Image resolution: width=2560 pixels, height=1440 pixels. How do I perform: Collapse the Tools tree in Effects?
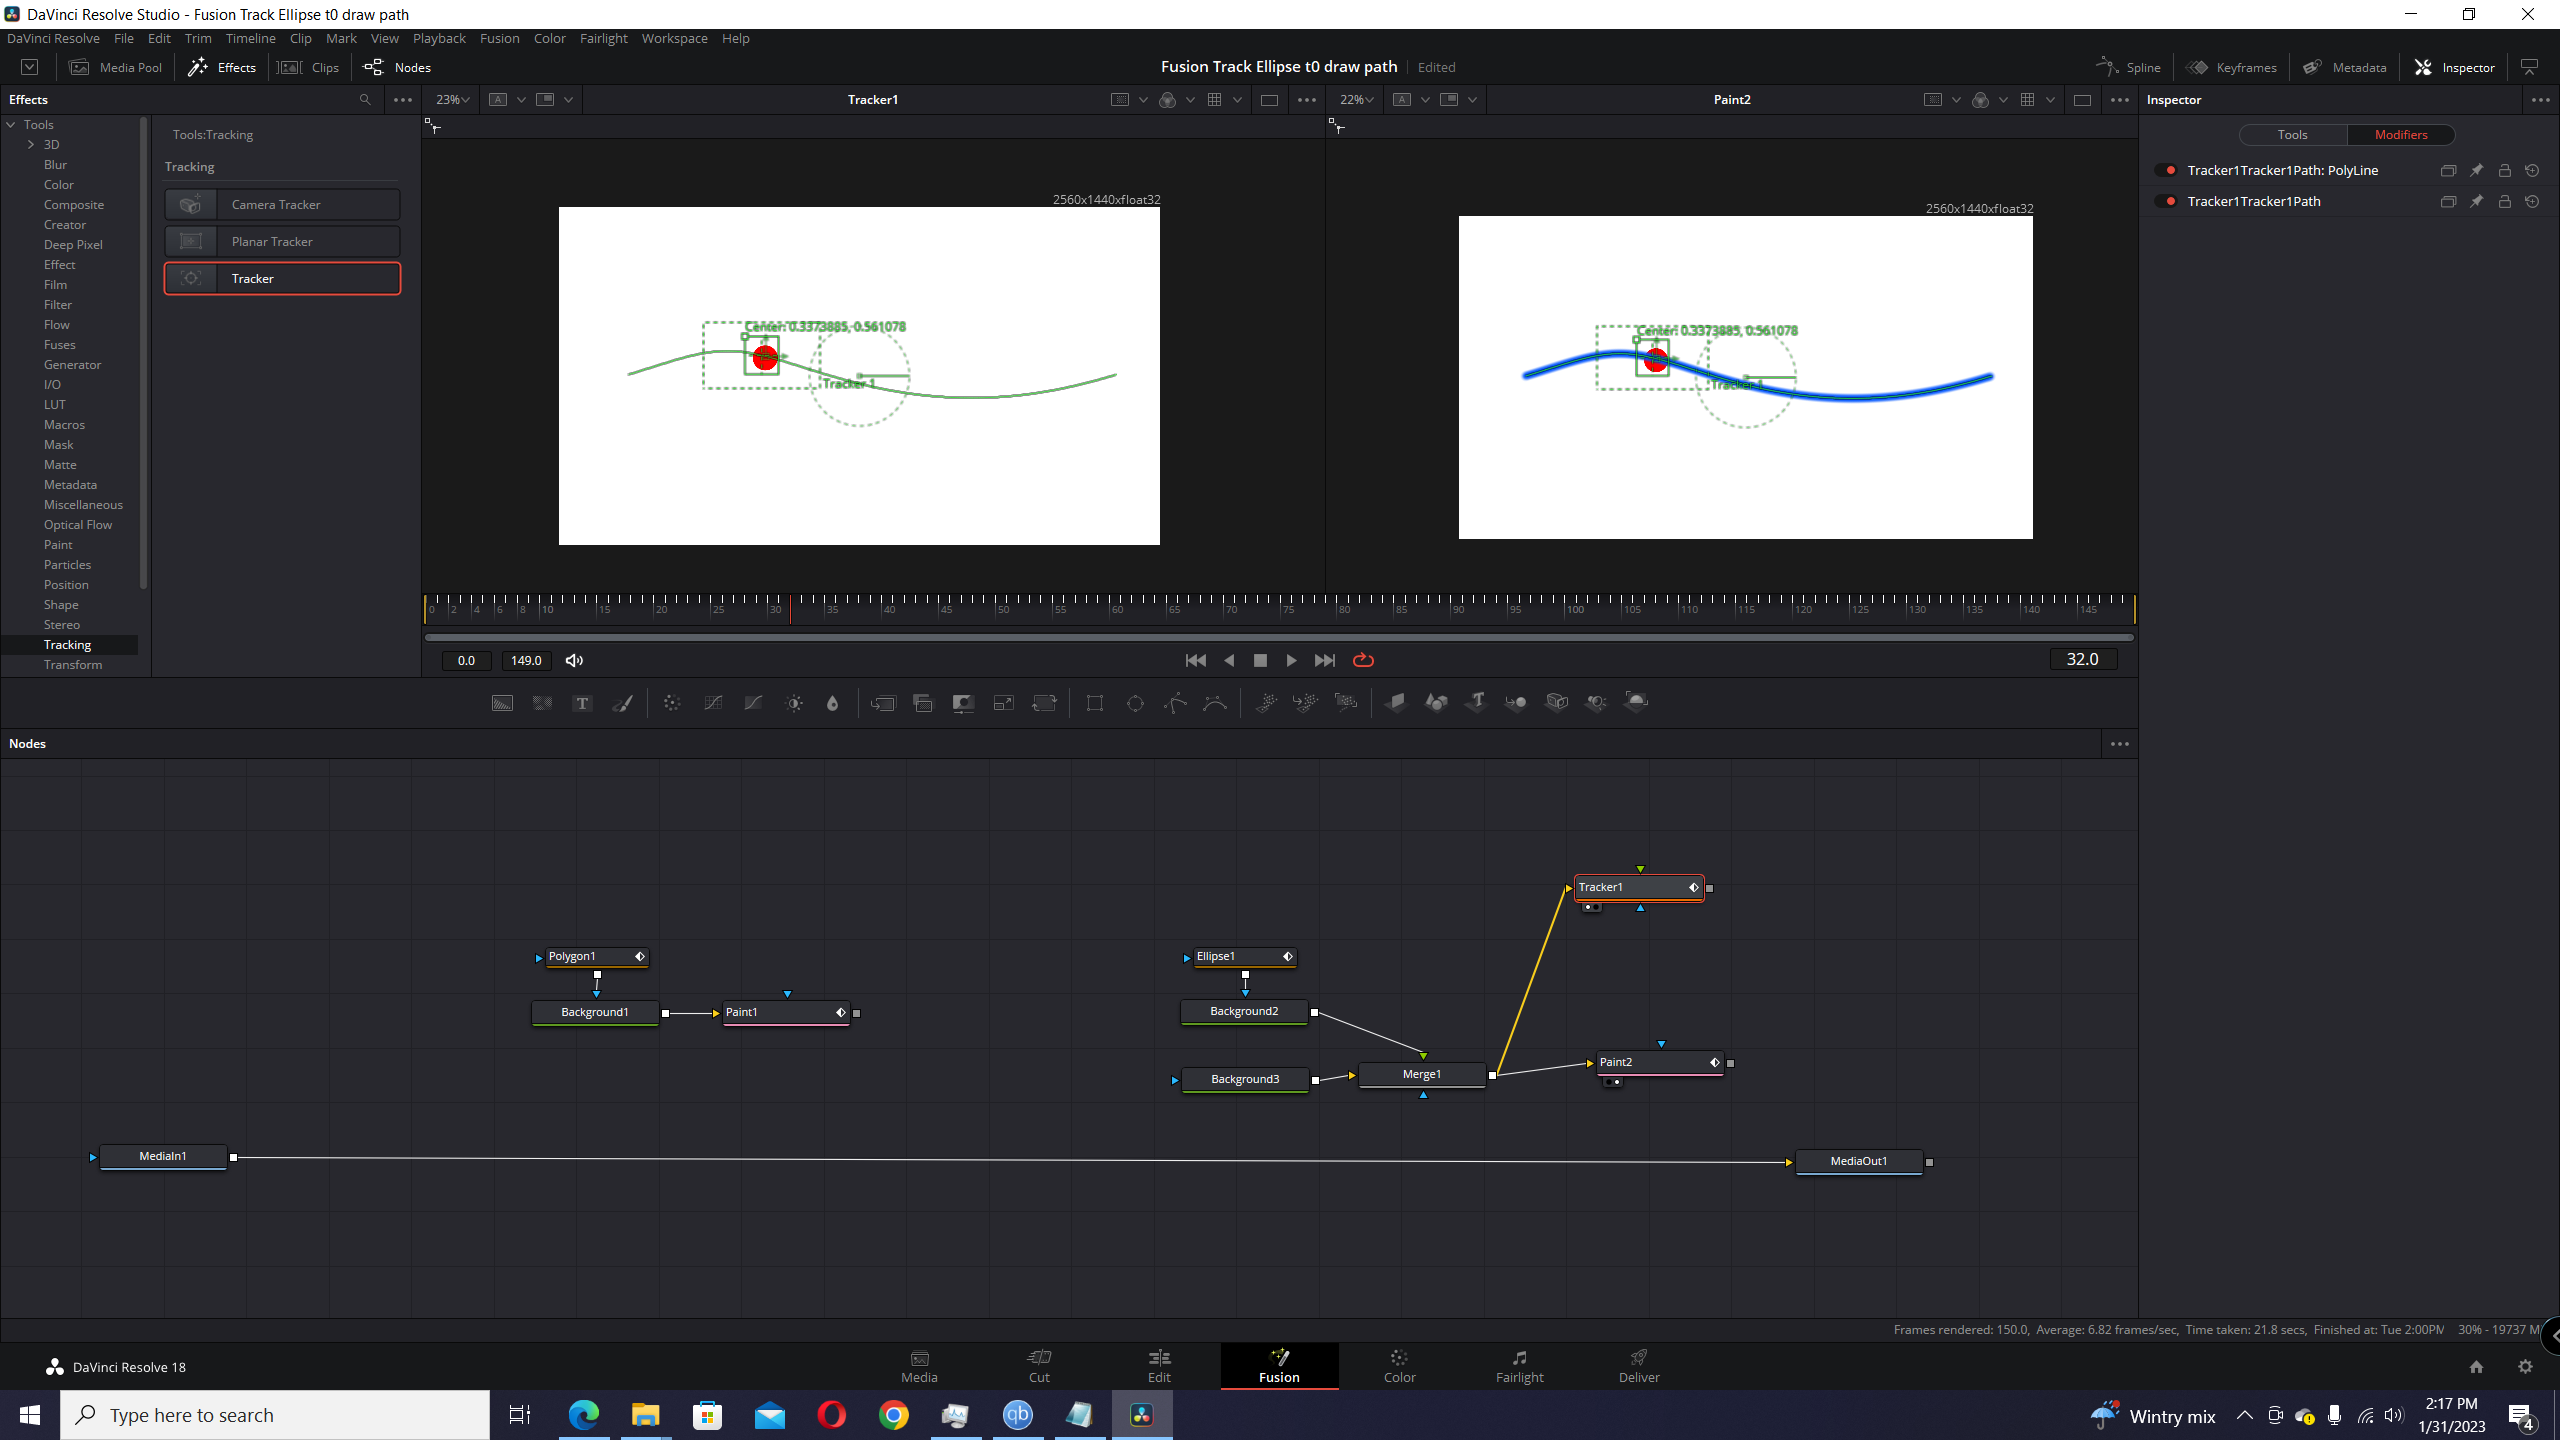11,125
